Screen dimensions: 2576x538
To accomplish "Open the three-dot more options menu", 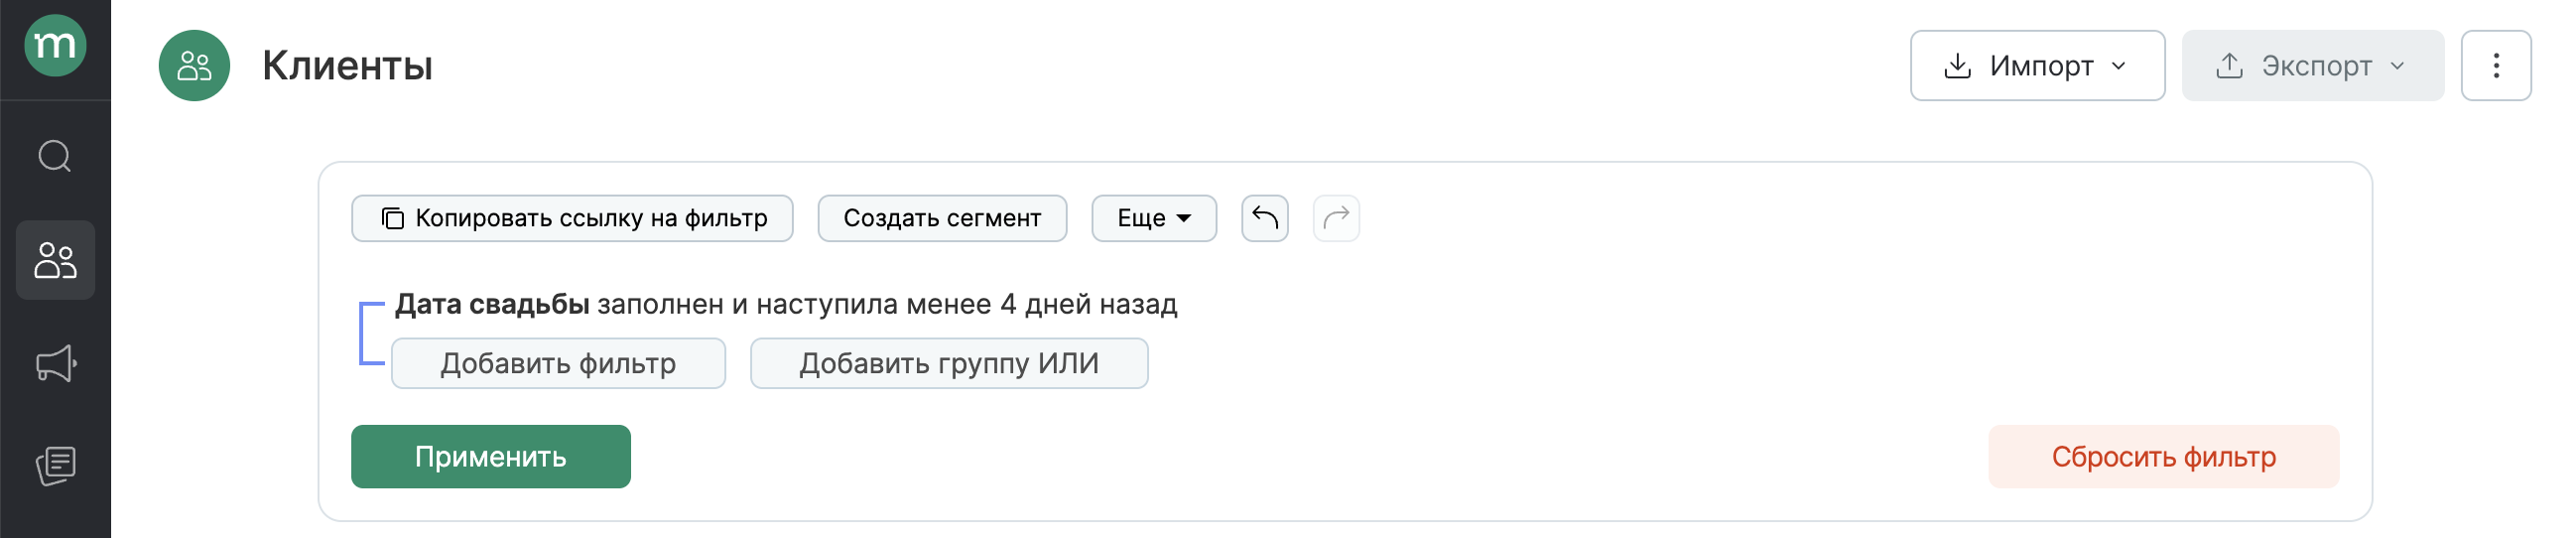I will point(2495,66).
